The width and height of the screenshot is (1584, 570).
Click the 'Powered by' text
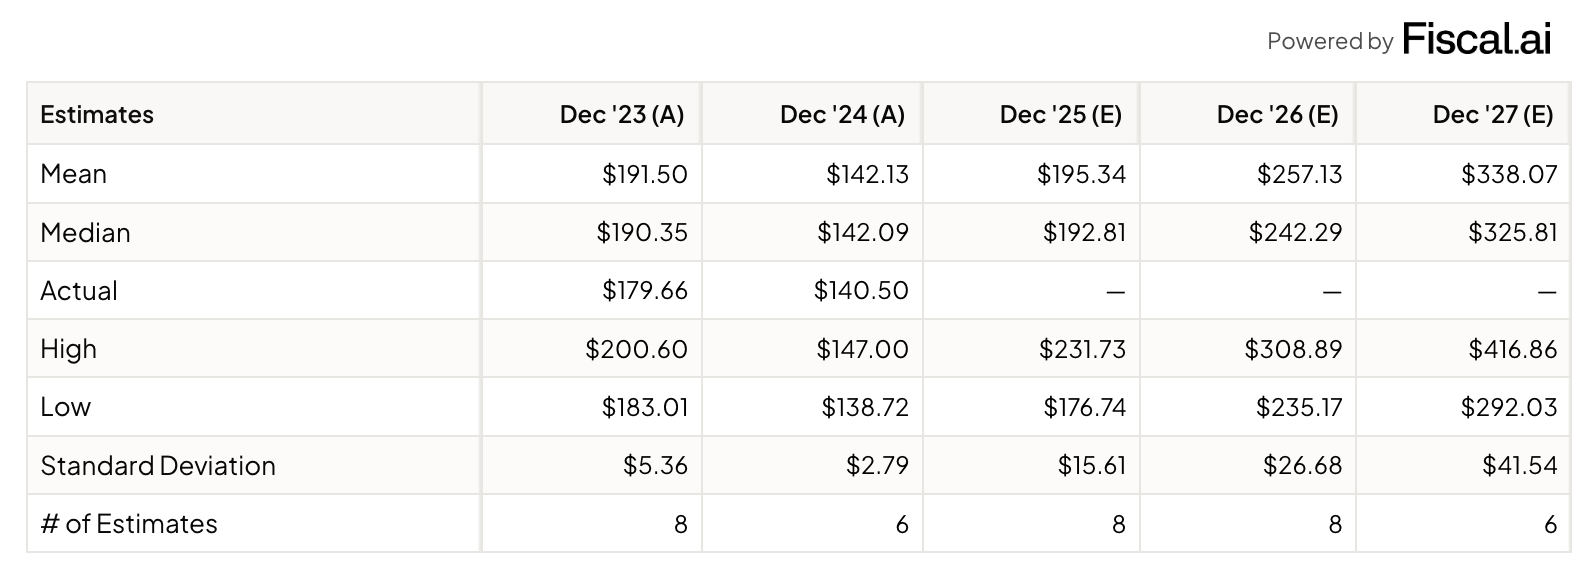tap(1329, 41)
